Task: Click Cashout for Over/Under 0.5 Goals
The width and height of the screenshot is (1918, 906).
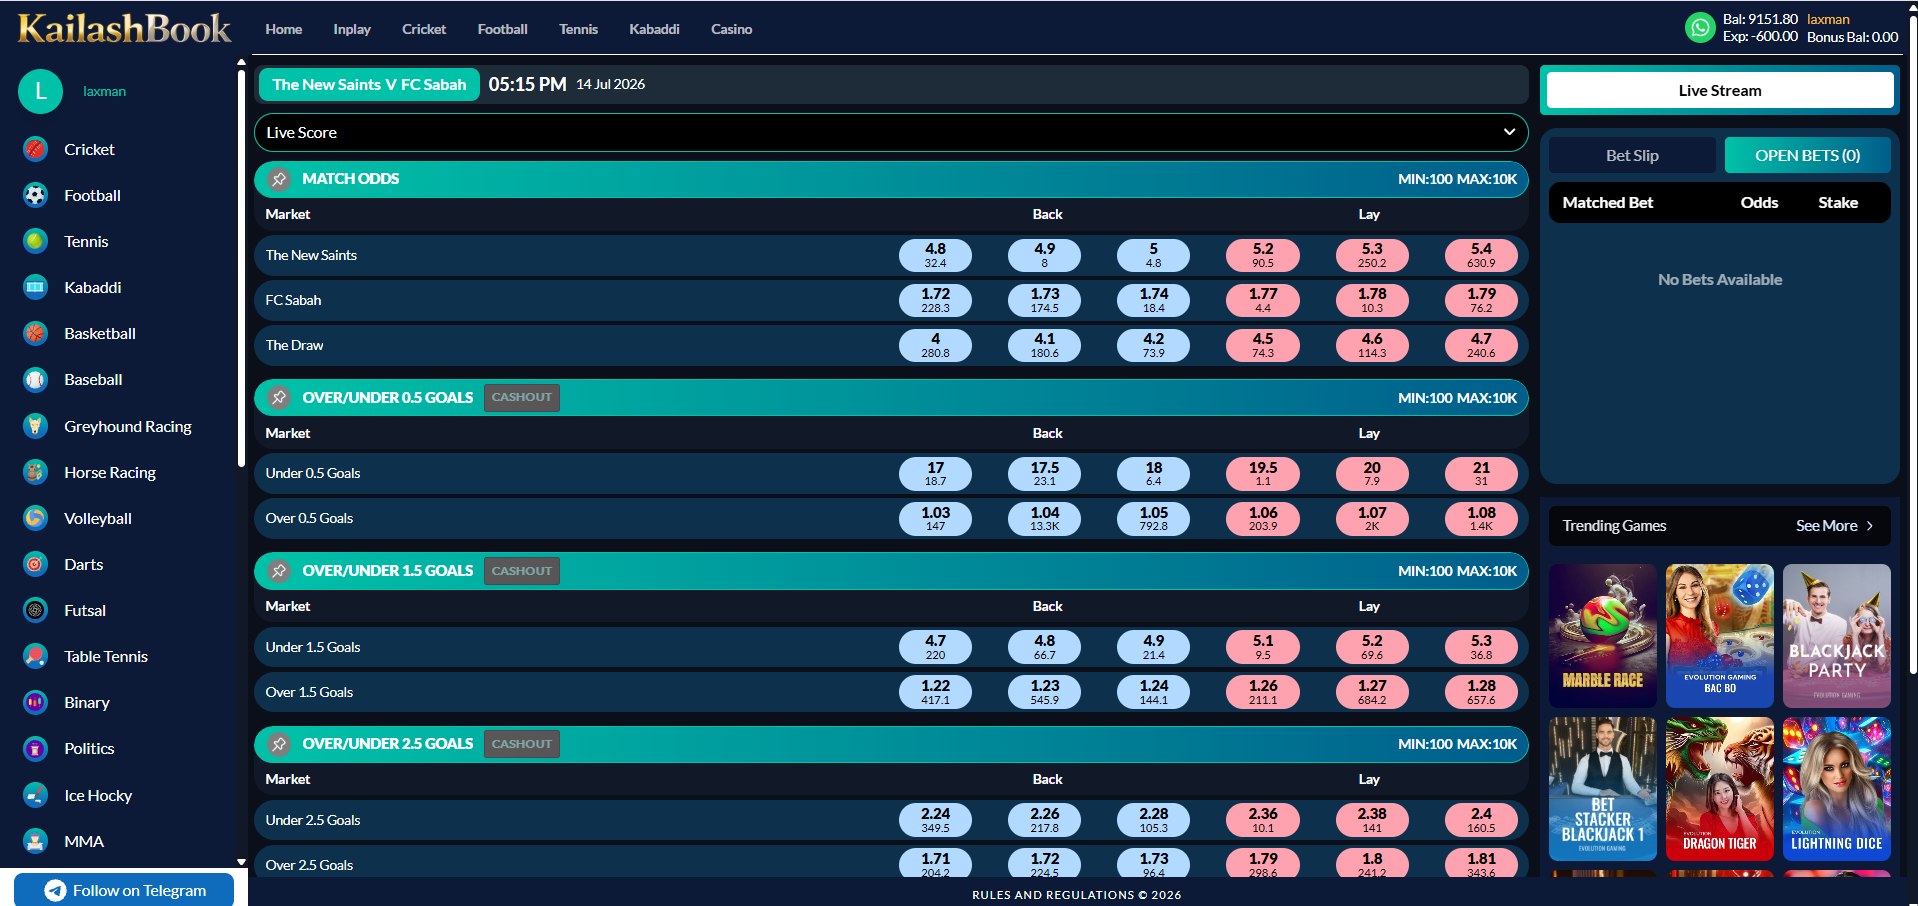Action: click(522, 397)
